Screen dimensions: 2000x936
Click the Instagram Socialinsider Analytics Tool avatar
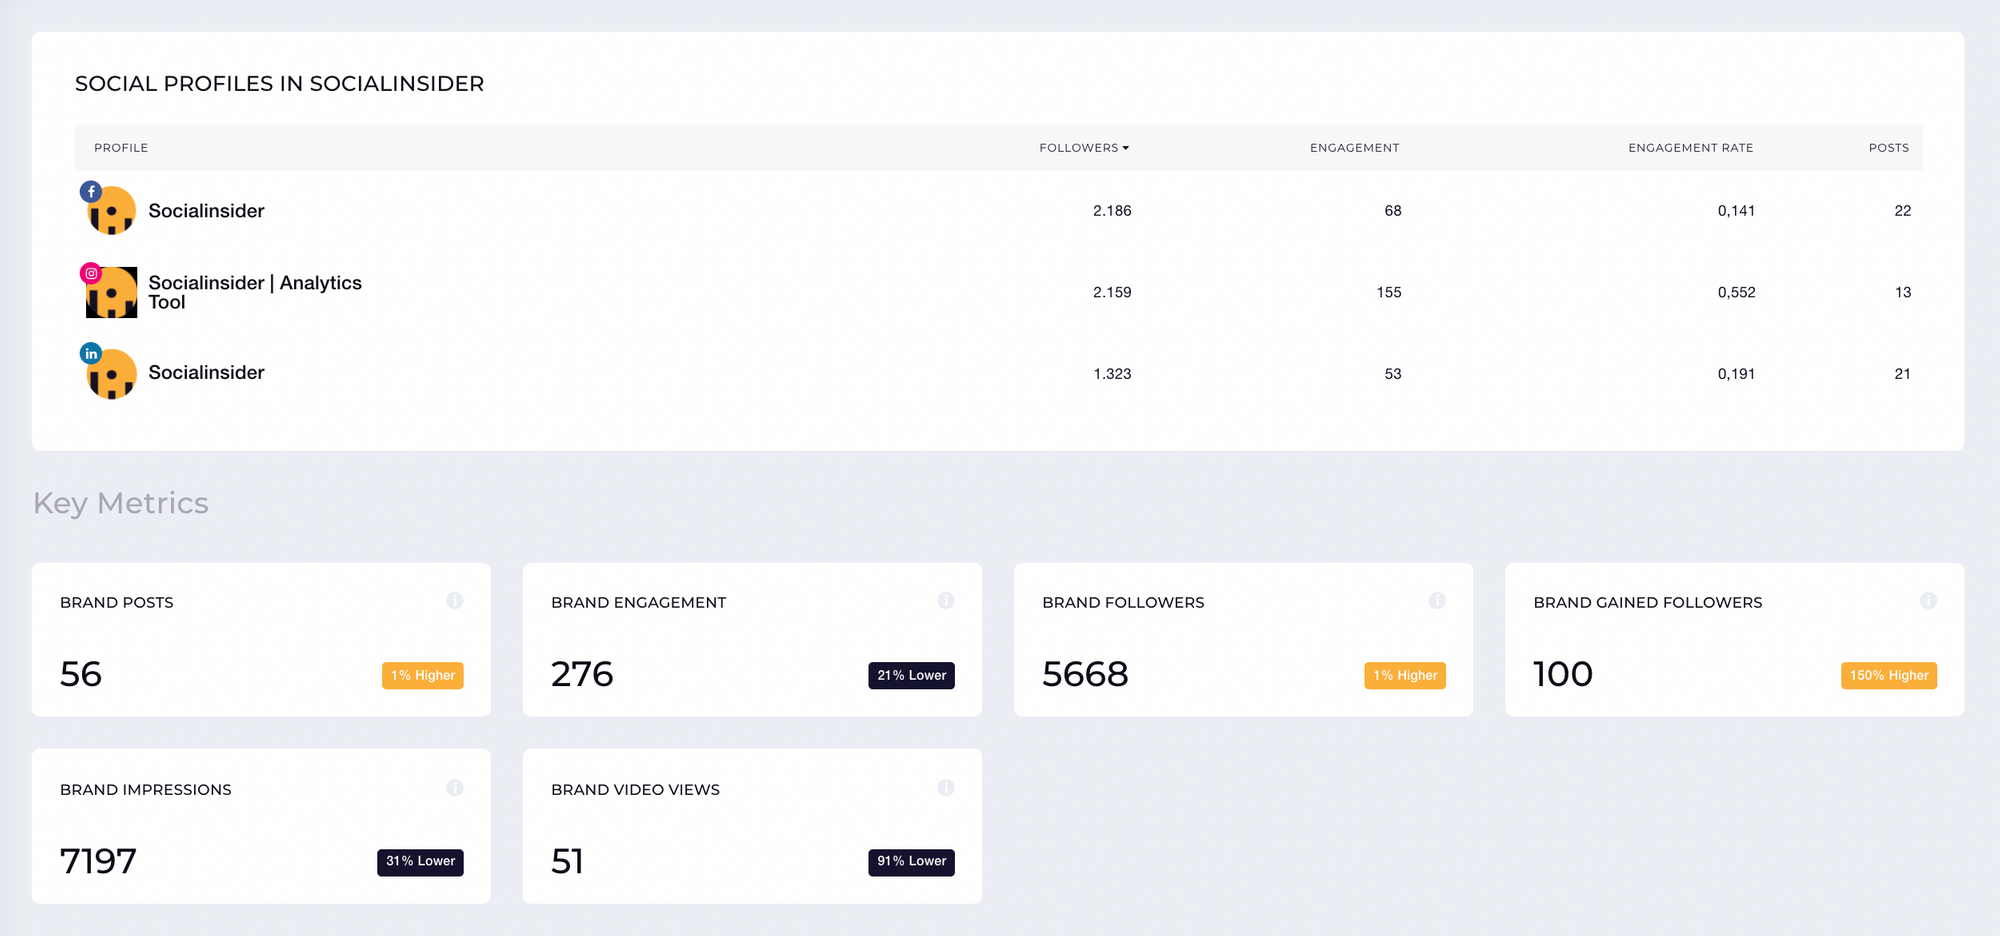[x=112, y=292]
